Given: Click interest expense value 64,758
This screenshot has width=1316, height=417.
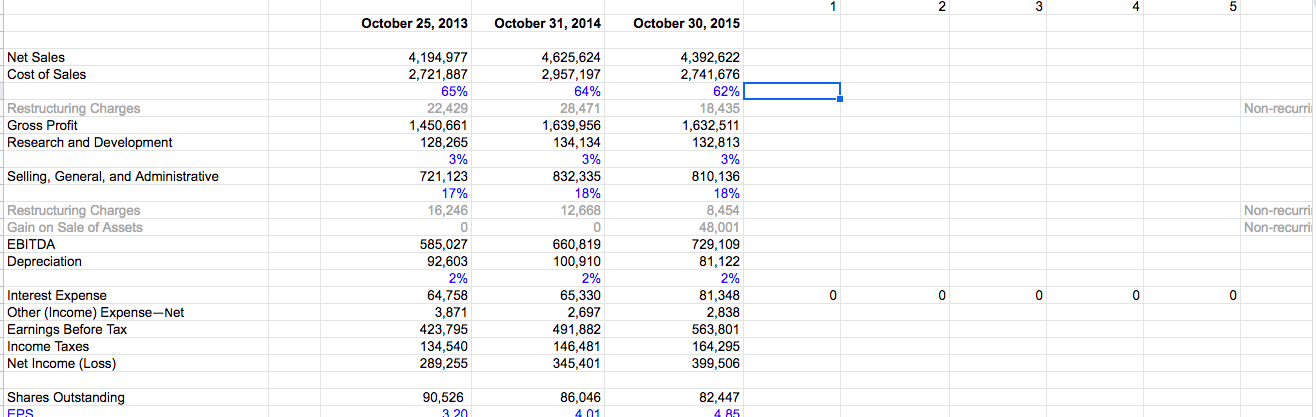Looking at the screenshot, I should coord(447,295).
